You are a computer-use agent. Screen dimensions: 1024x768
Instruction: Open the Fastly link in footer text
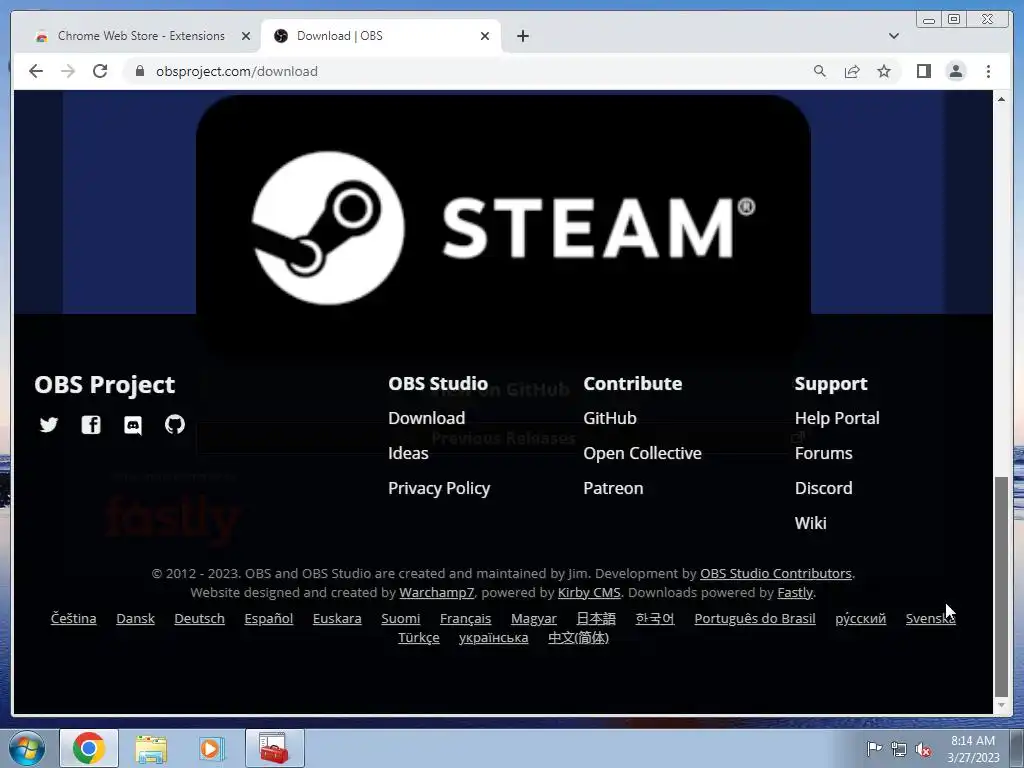[x=795, y=592]
